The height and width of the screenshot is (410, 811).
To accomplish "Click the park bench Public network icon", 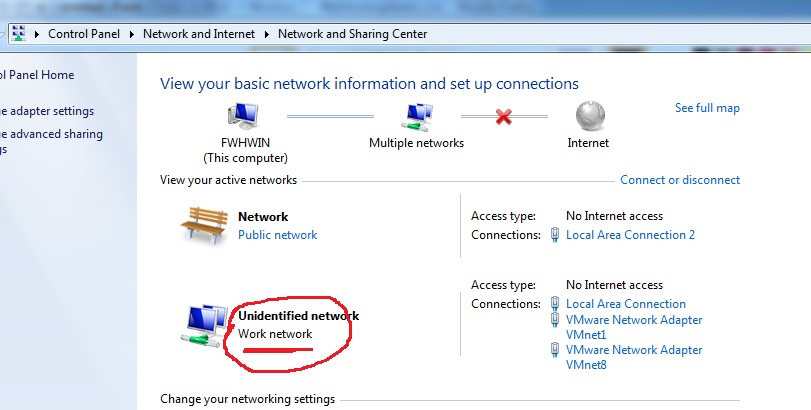I will pyautogui.click(x=205, y=225).
